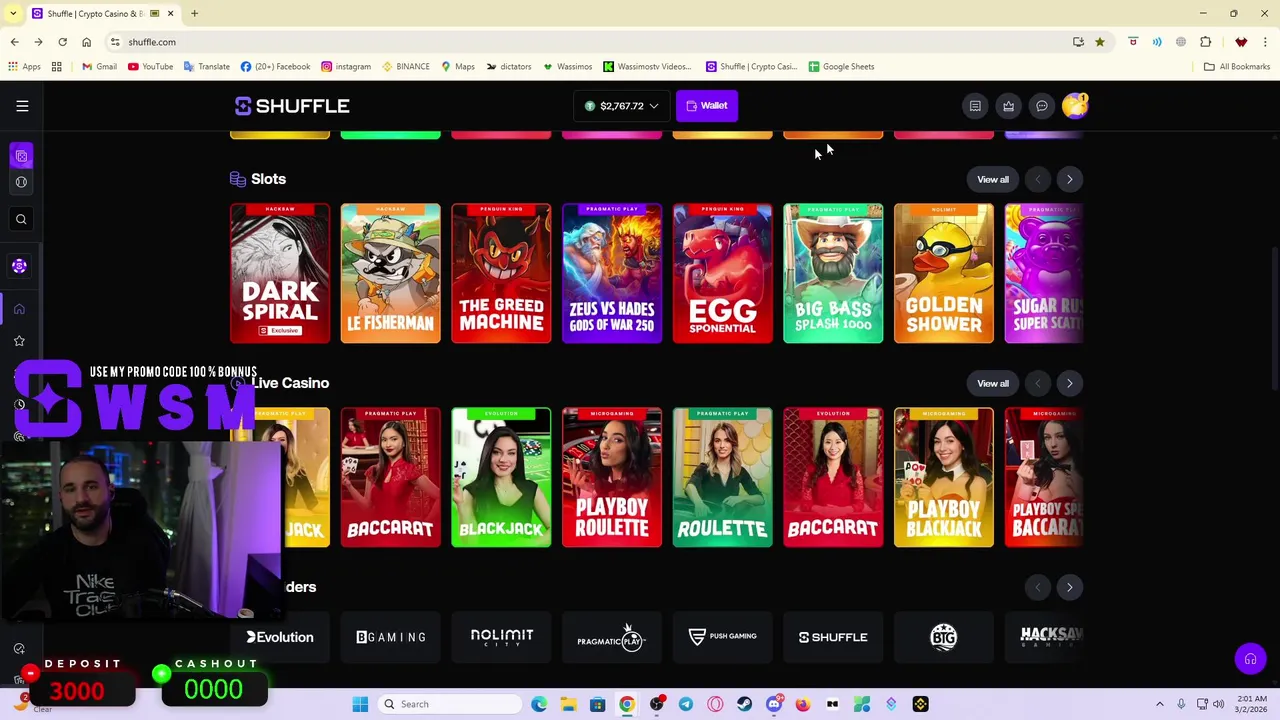Open the YouTube bookmark

[150, 66]
